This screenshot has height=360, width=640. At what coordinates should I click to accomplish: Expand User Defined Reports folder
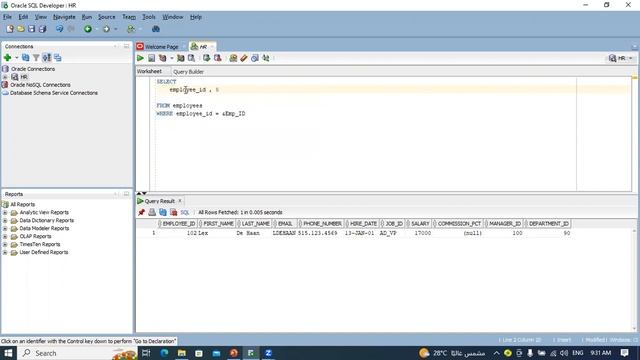click(x=5, y=252)
